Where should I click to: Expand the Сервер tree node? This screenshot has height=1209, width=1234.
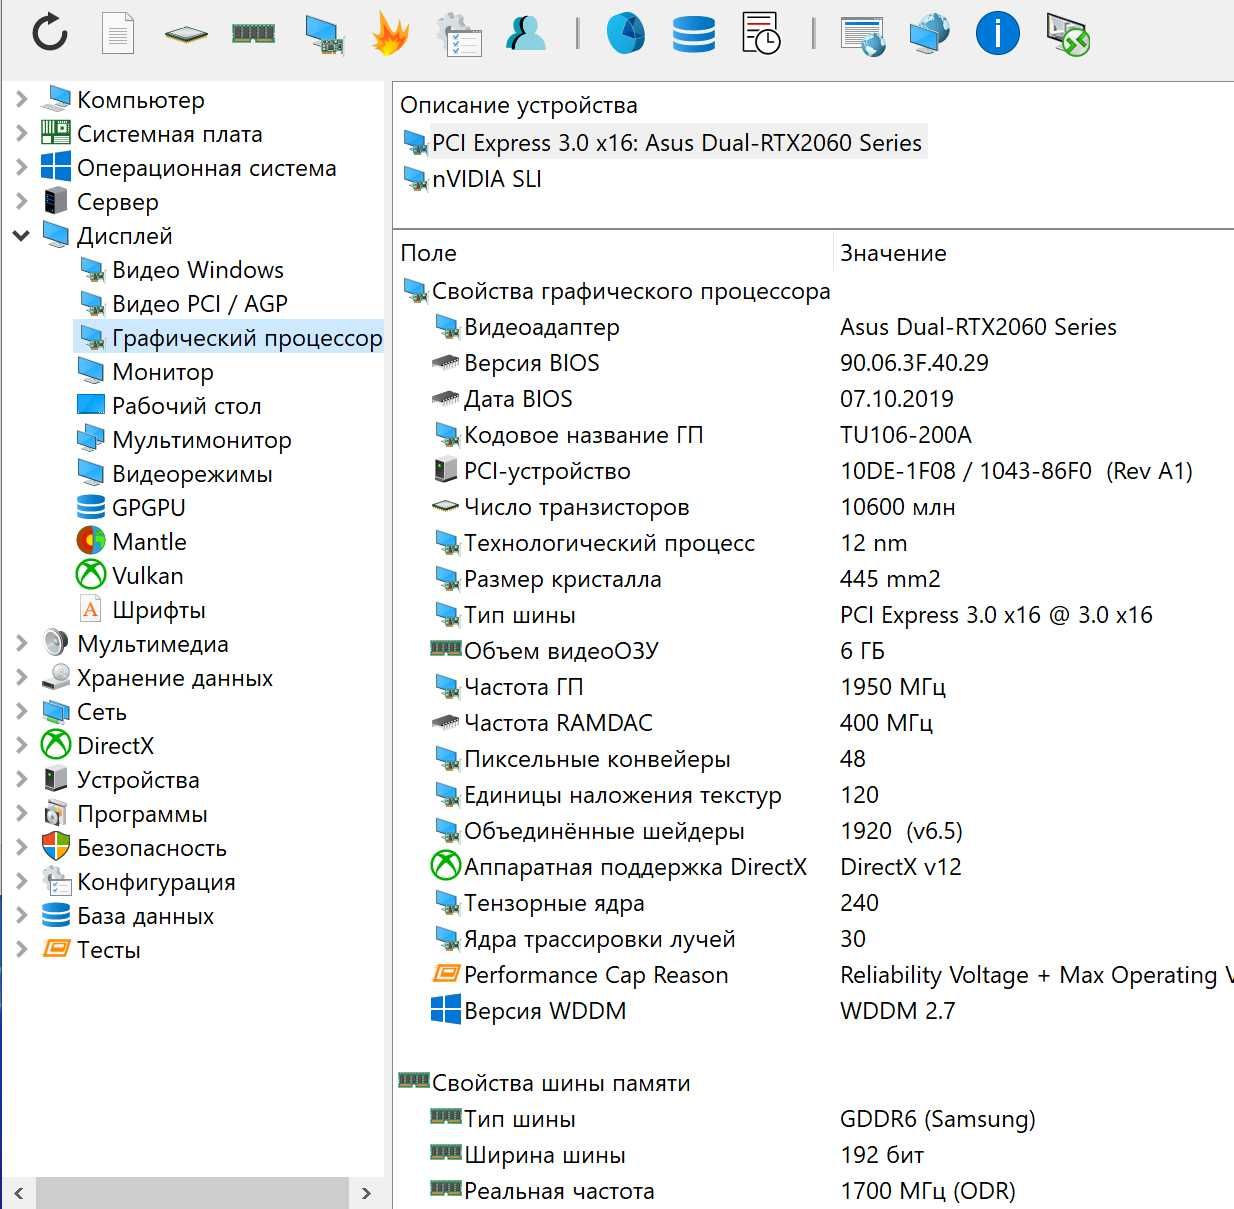click(x=21, y=202)
